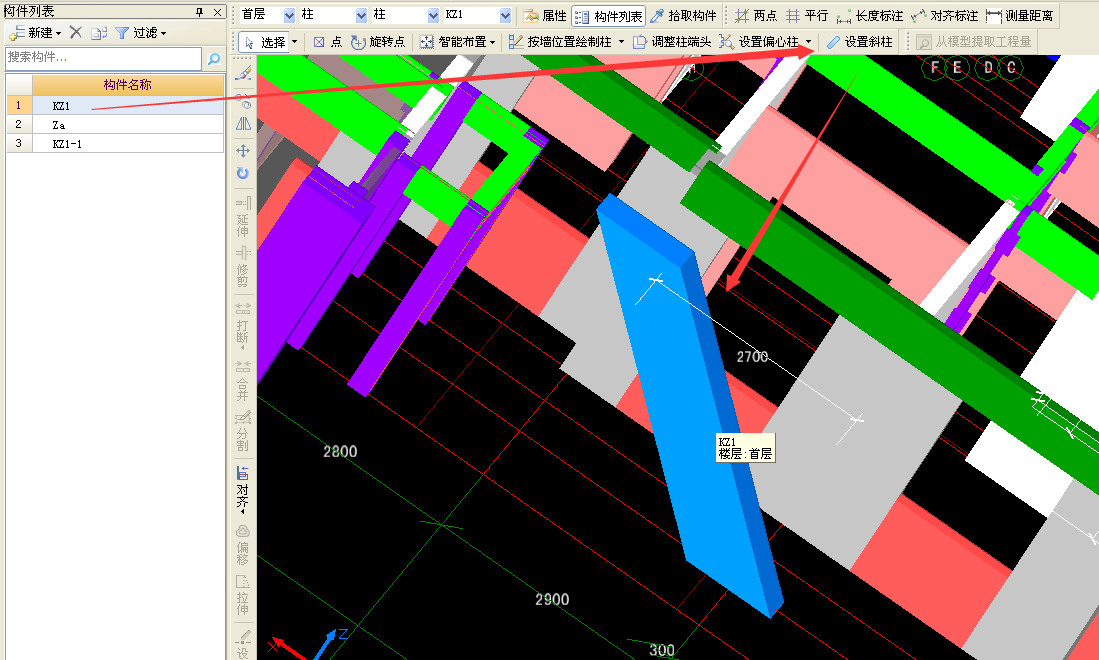Click the search magnifier button

[x=214, y=59]
